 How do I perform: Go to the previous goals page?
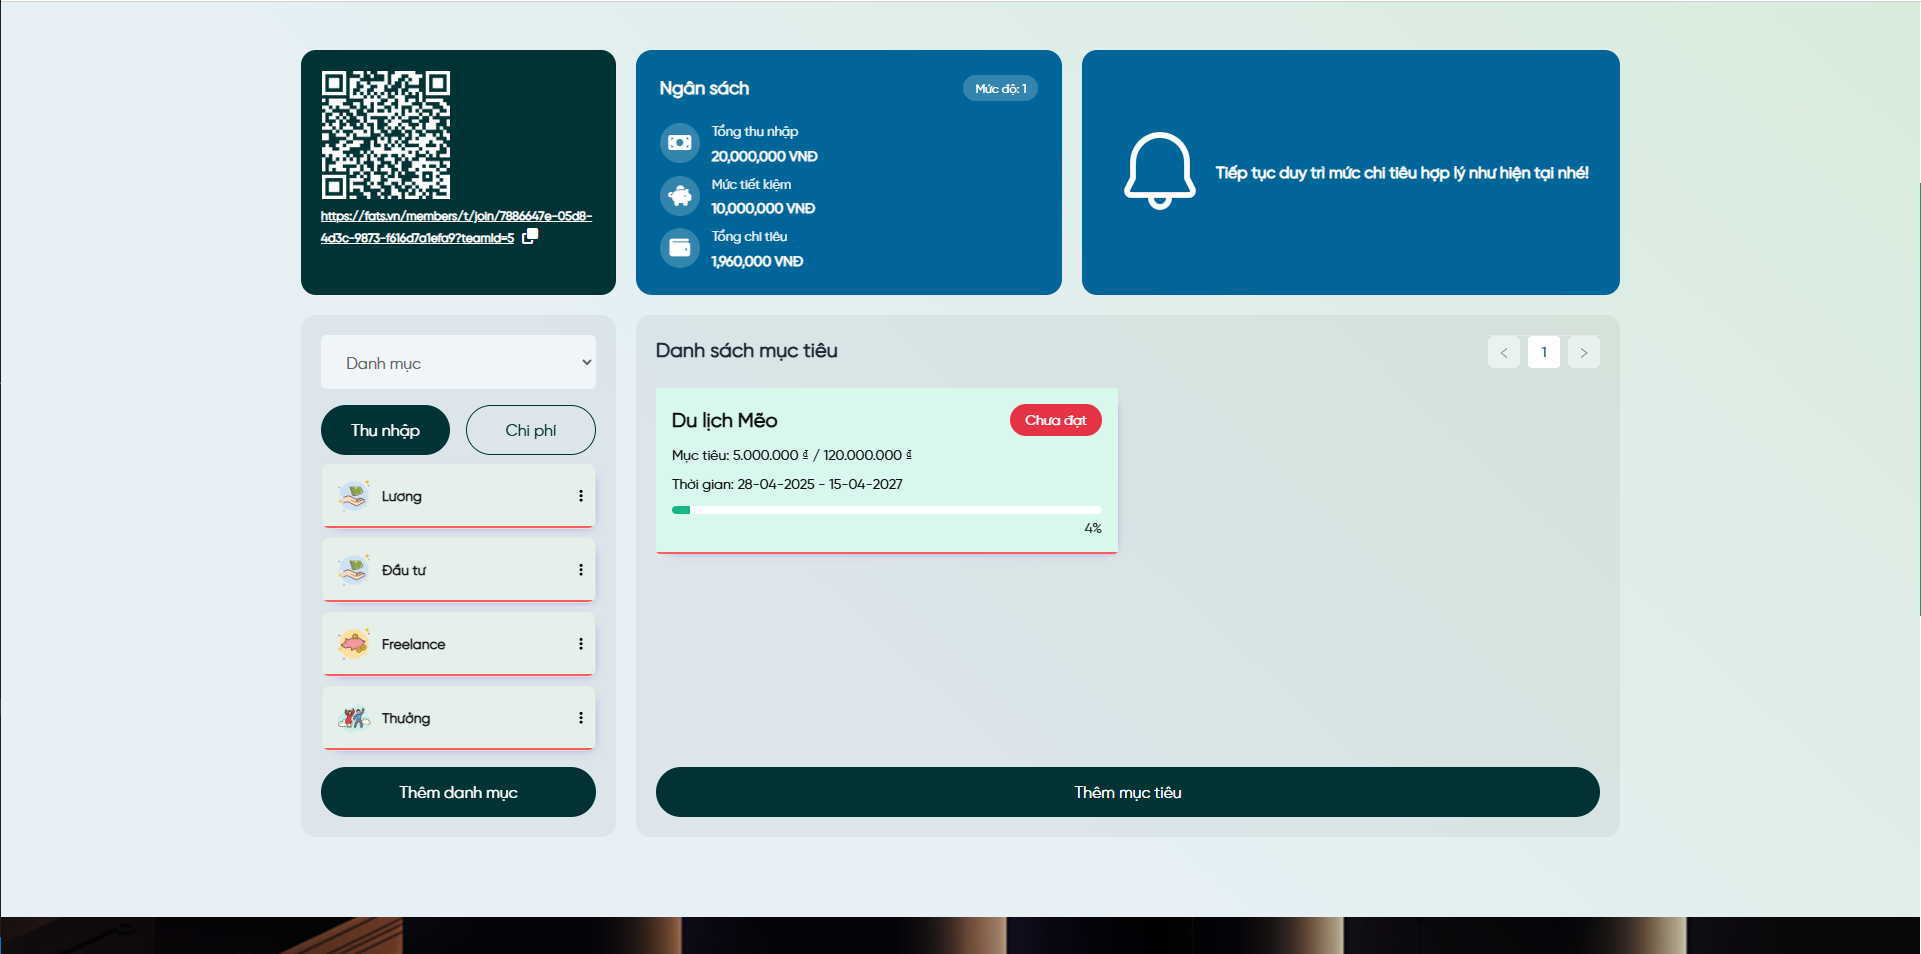coord(1503,352)
